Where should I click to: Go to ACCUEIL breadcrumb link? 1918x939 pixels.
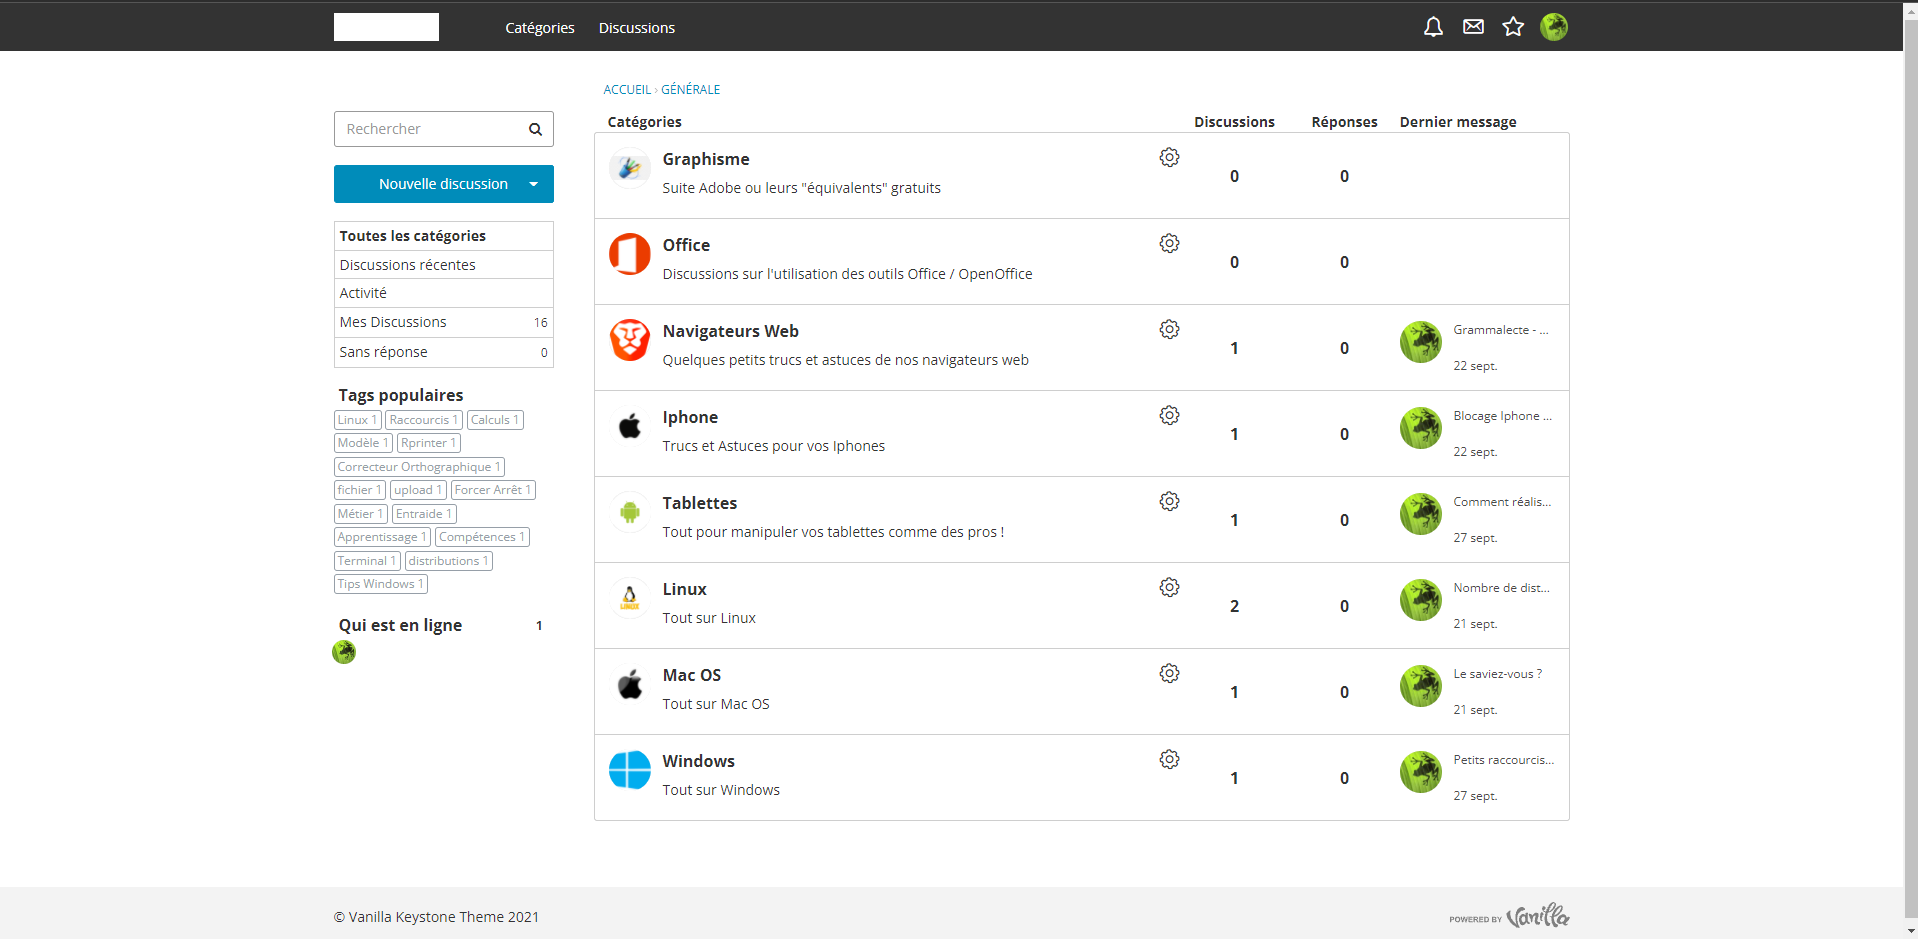(x=627, y=90)
